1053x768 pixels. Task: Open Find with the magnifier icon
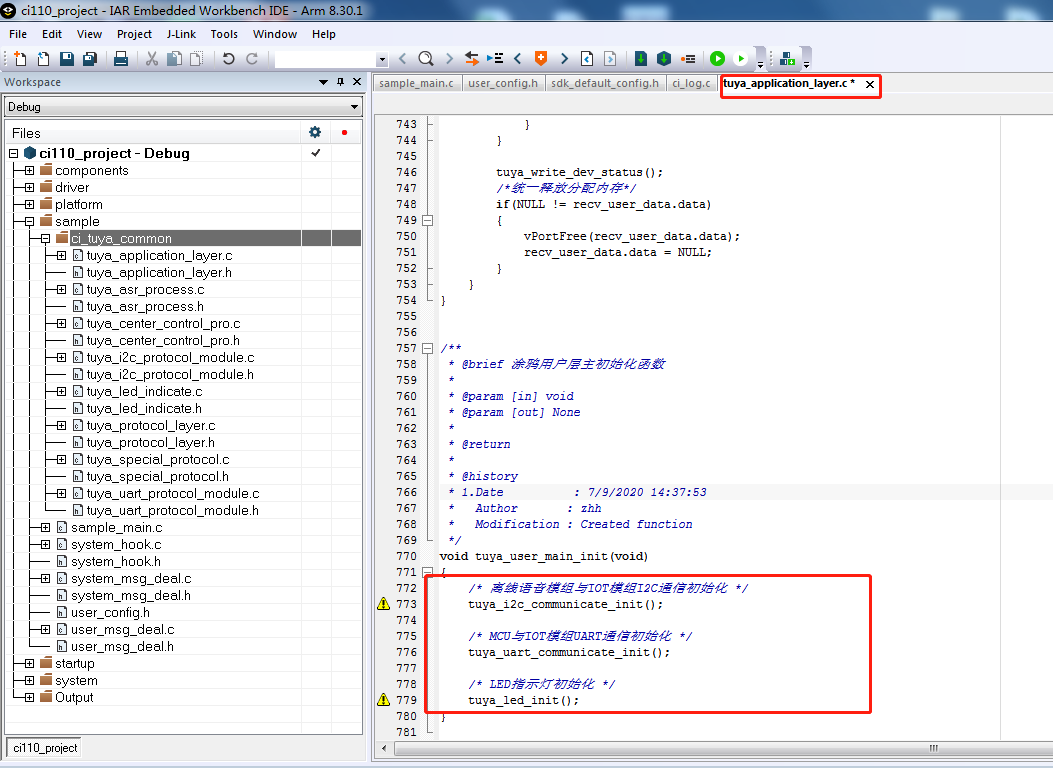point(426,59)
